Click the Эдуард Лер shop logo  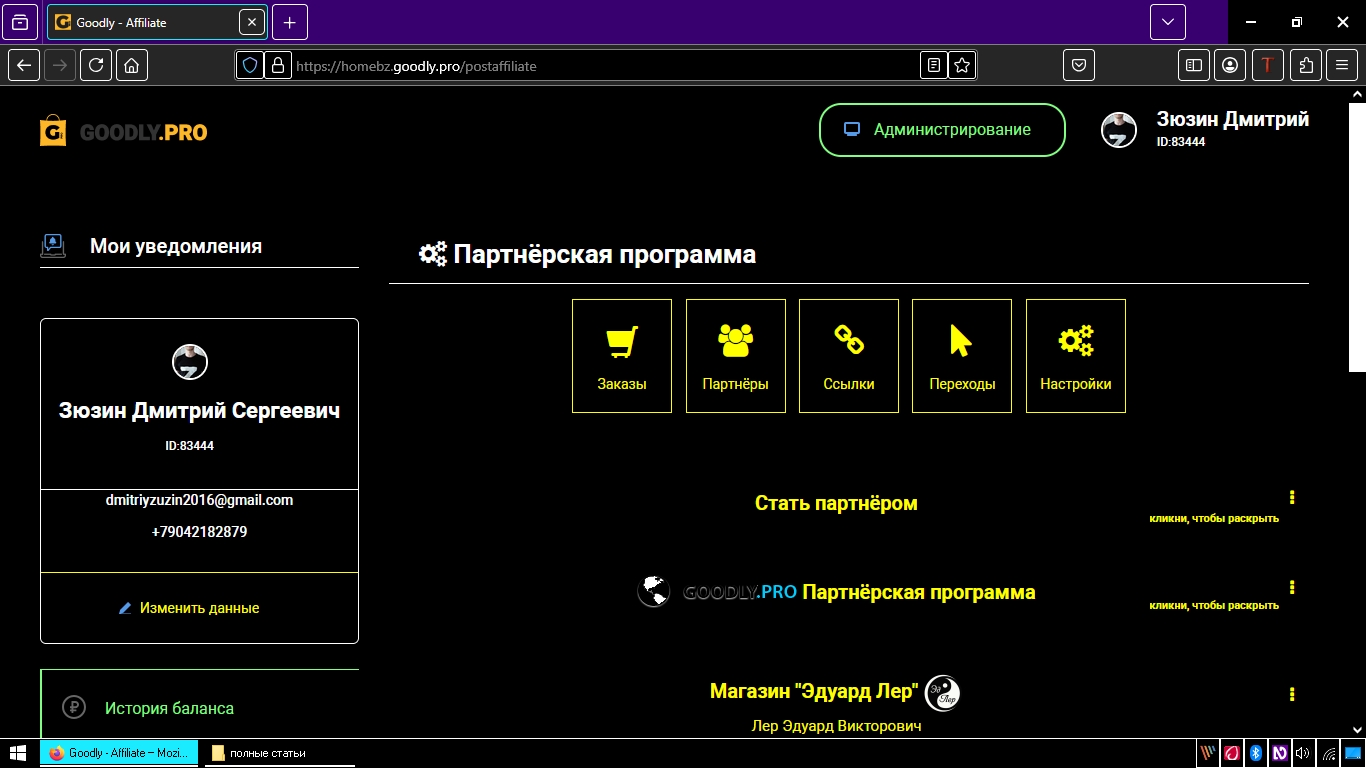tap(942, 693)
